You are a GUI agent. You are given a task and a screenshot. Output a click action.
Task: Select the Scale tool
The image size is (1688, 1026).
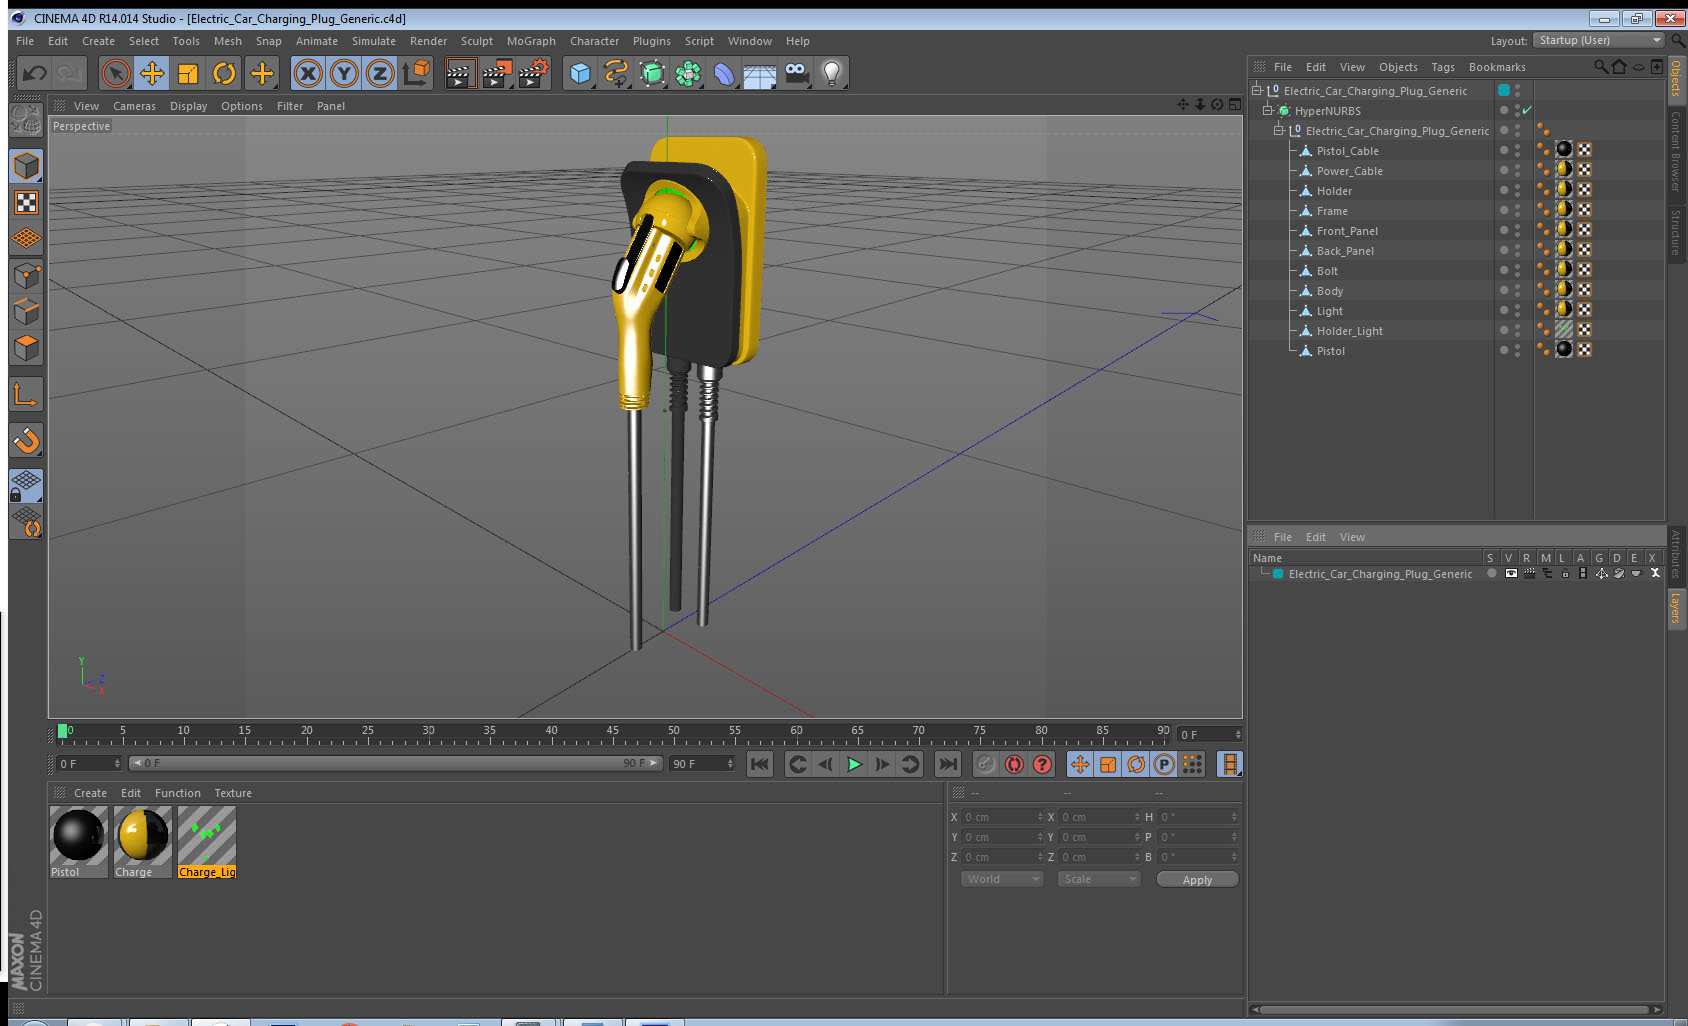[188, 73]
